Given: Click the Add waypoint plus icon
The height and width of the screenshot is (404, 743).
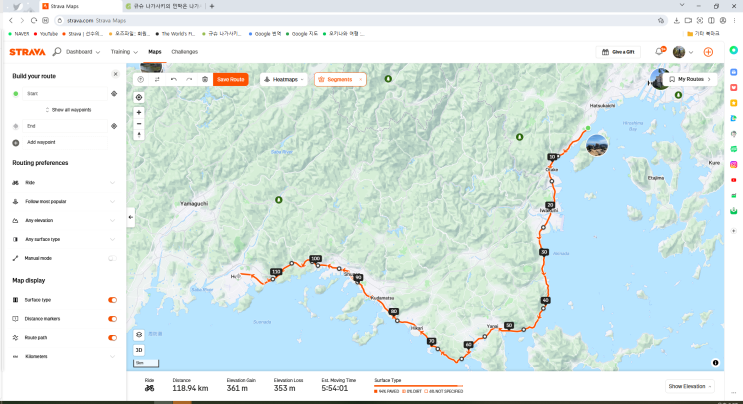Looking at the screenshot, I should tap(16, 143).
